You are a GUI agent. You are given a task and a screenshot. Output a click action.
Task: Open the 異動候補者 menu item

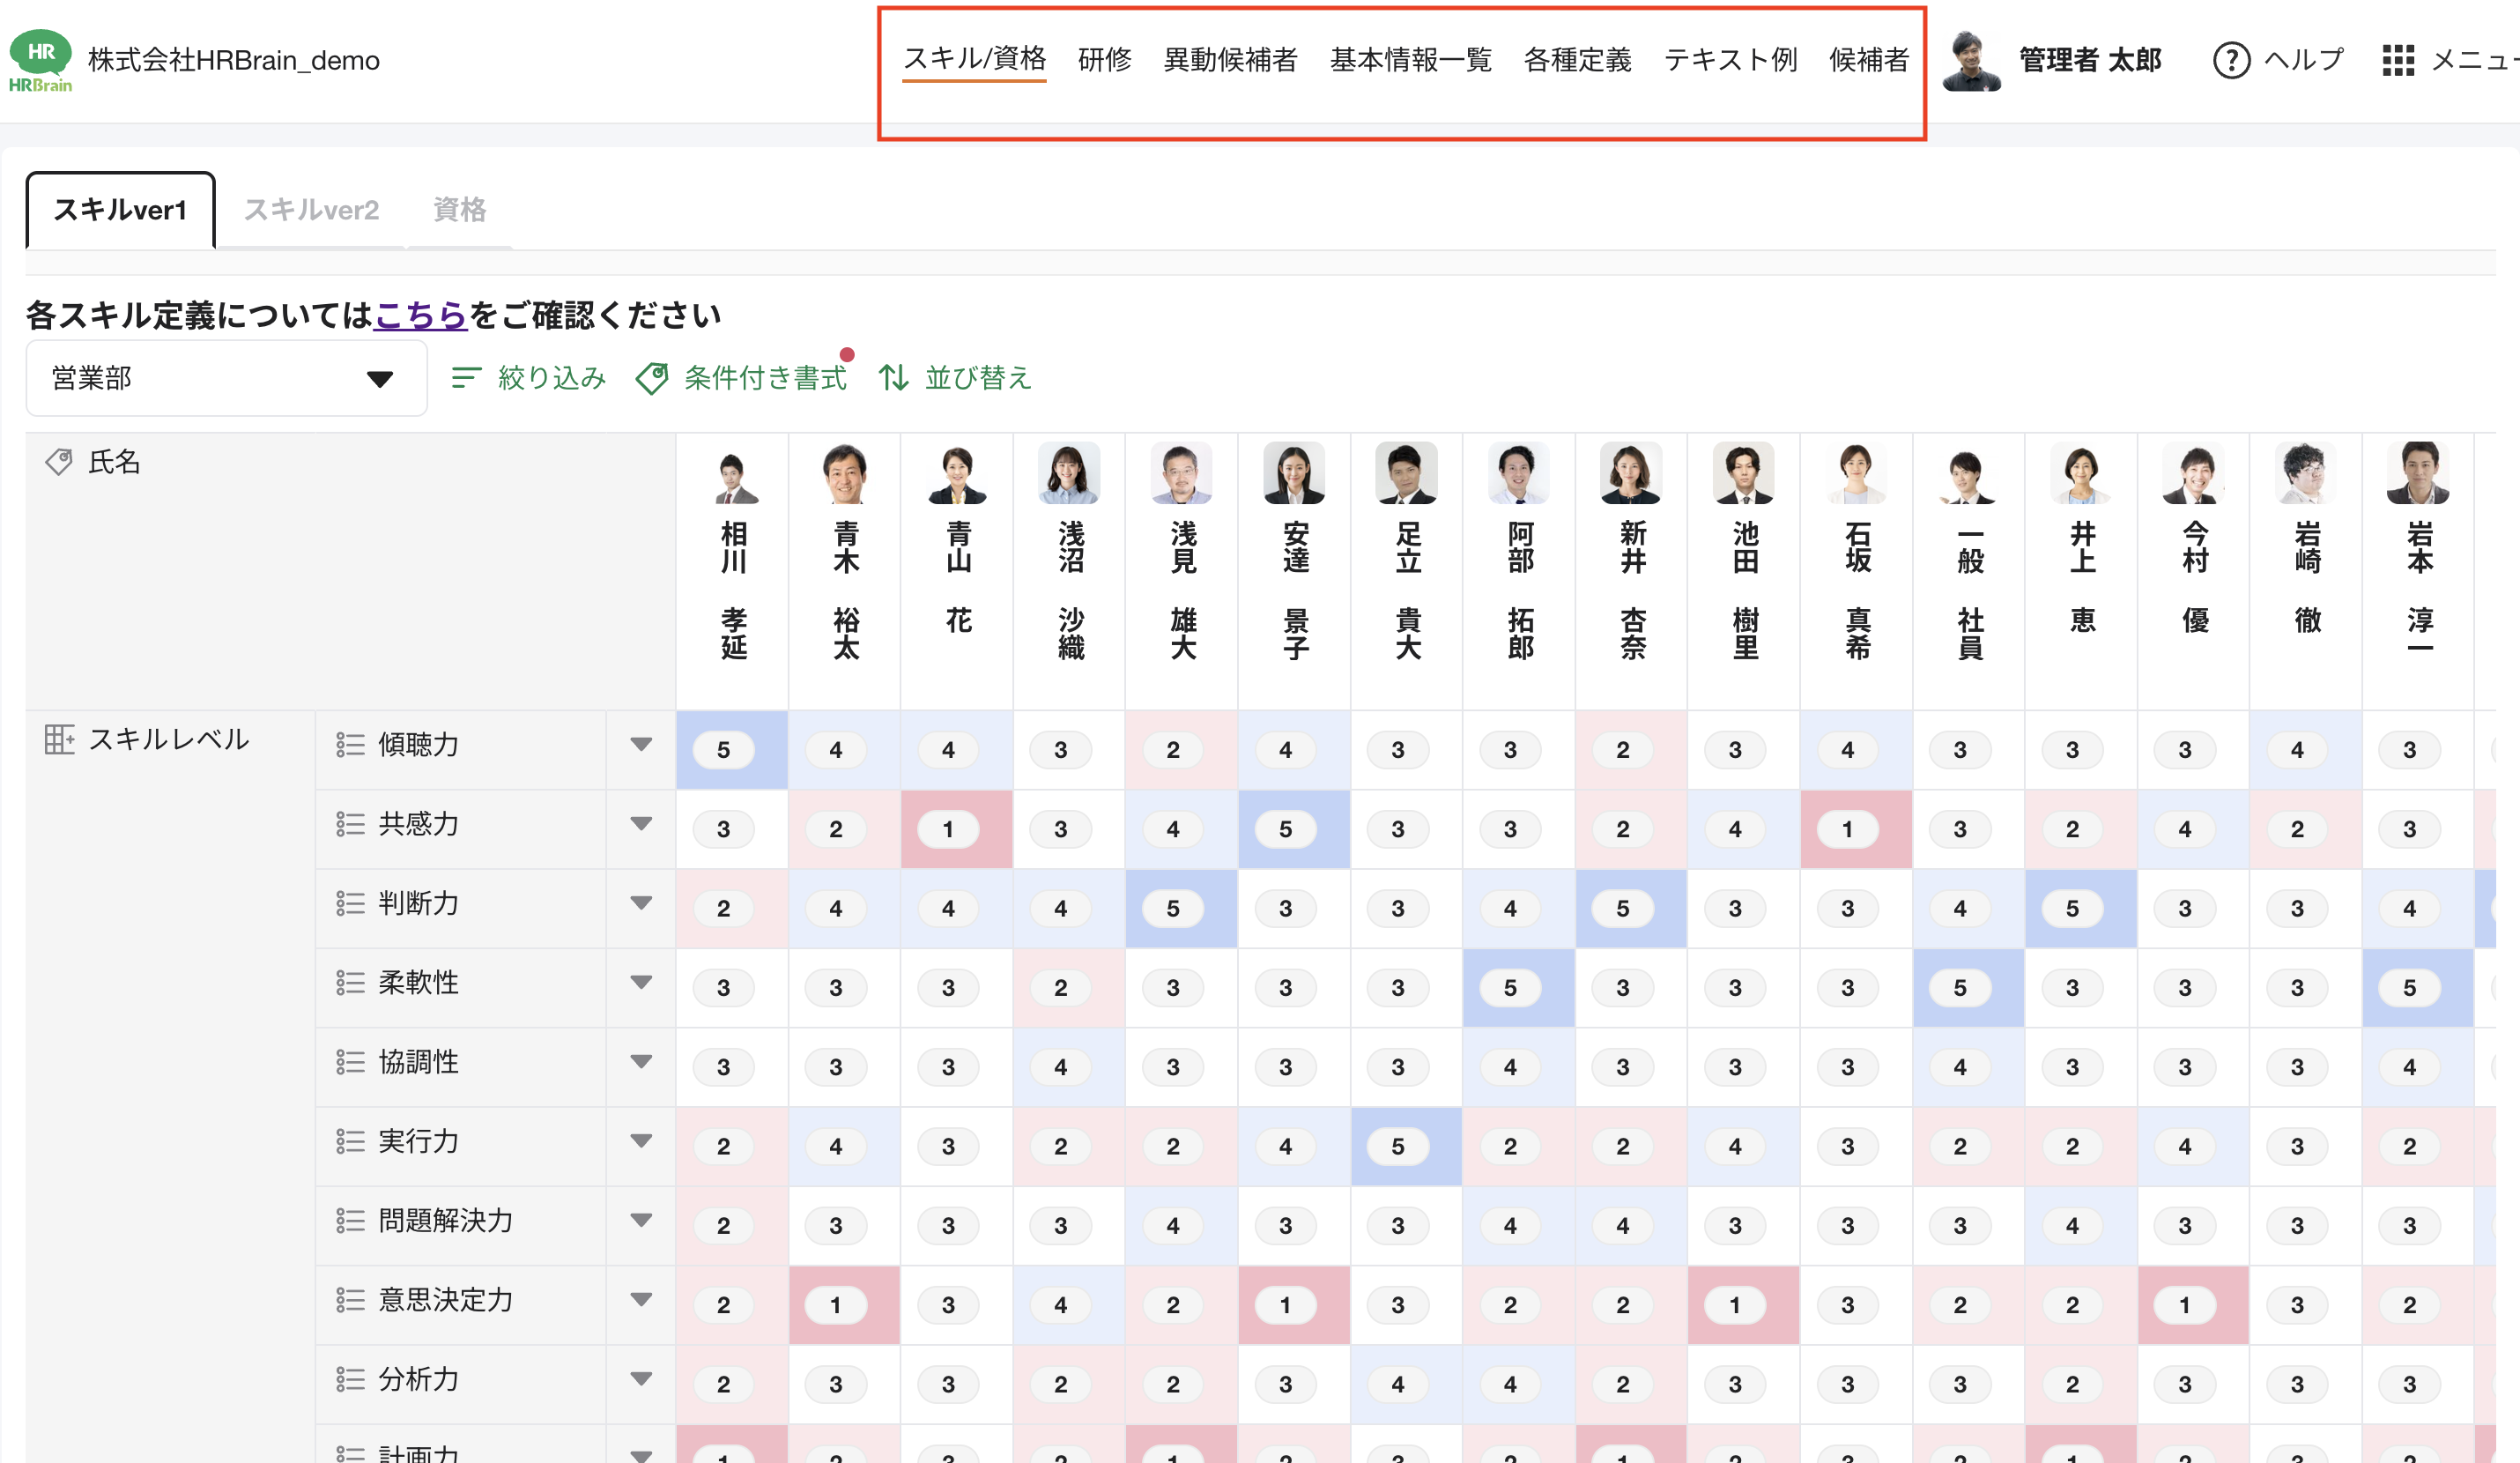tap(1230, 60)
